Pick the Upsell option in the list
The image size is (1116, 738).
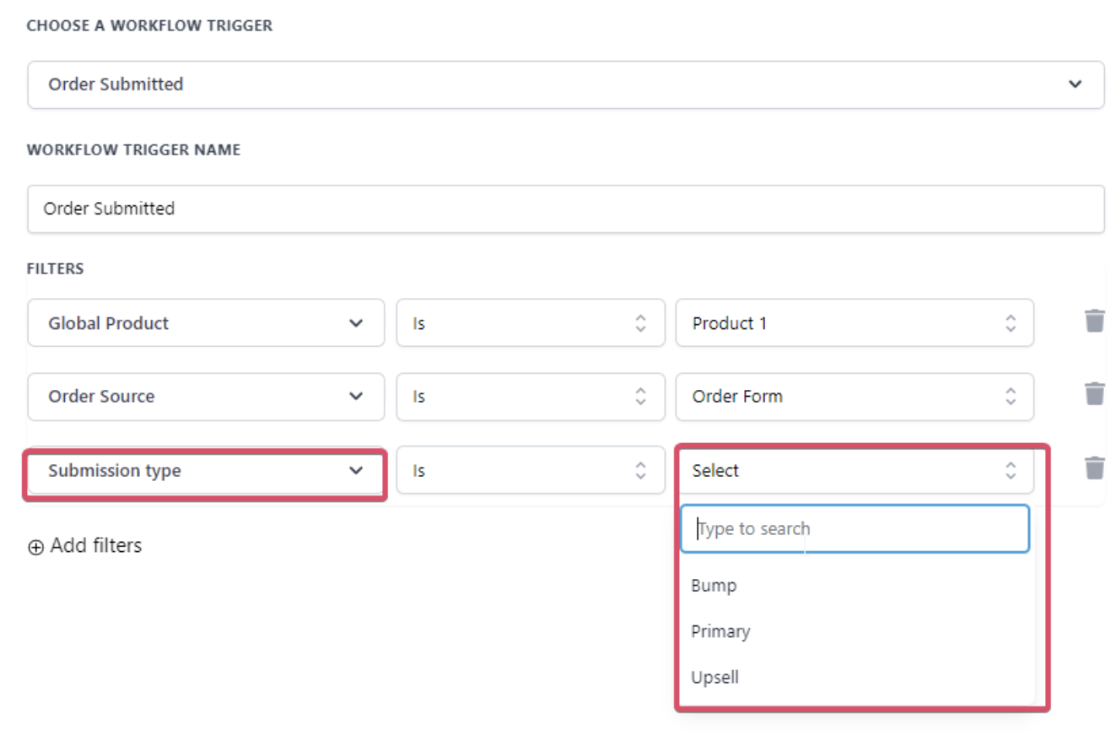[715, 677]
